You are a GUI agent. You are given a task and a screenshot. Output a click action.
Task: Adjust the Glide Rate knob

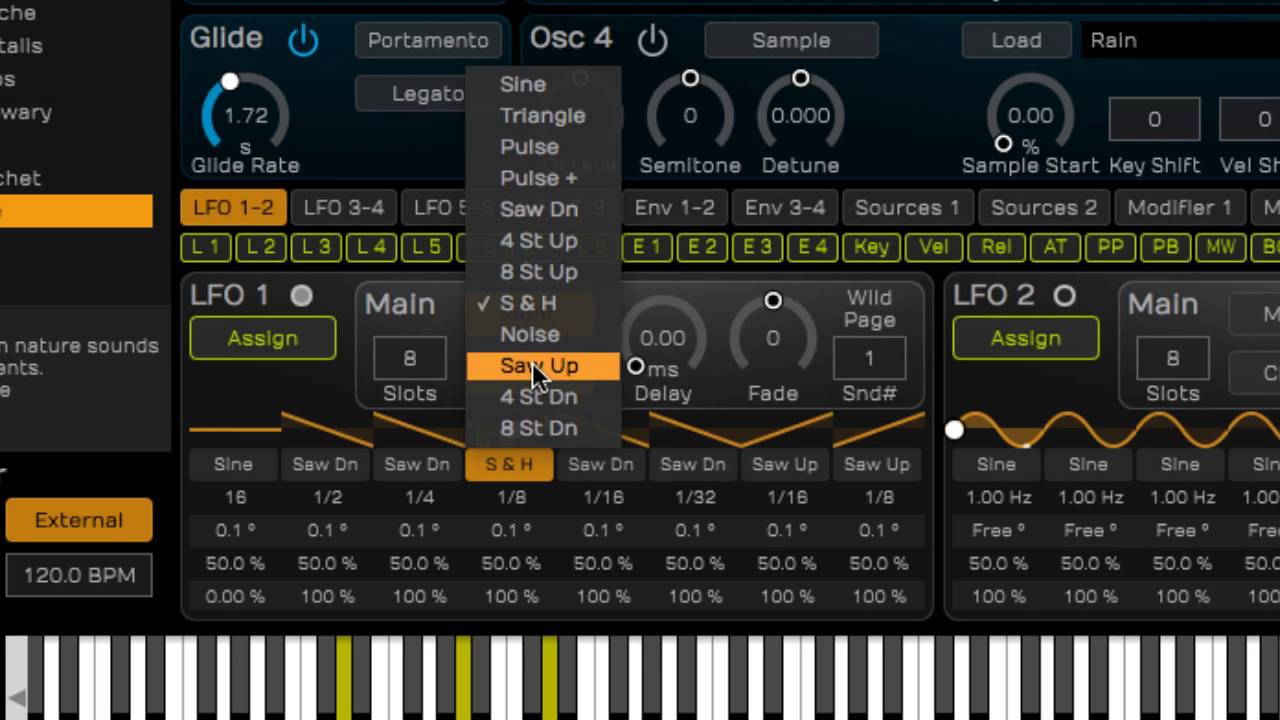coord(245,115)
